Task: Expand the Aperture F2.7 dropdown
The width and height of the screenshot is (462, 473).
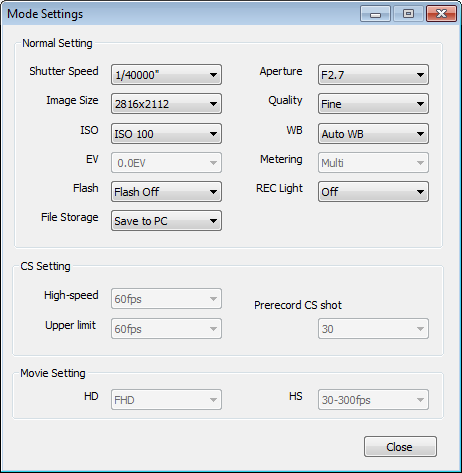Action: point(373,75)
